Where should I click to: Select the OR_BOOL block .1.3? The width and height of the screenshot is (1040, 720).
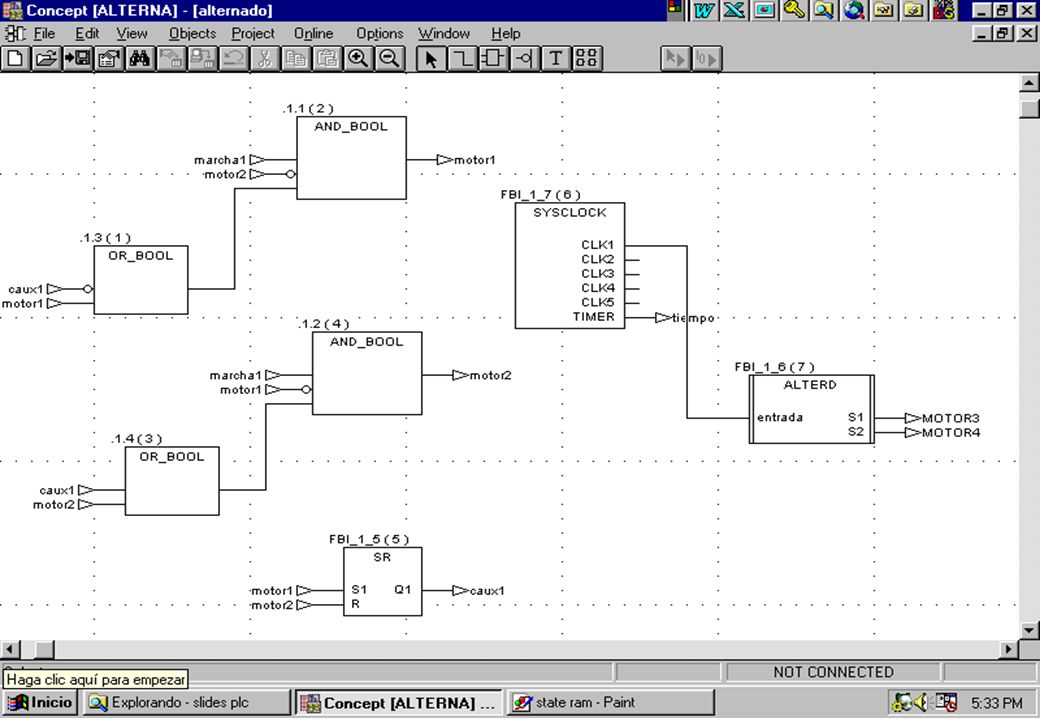point(141,280)
